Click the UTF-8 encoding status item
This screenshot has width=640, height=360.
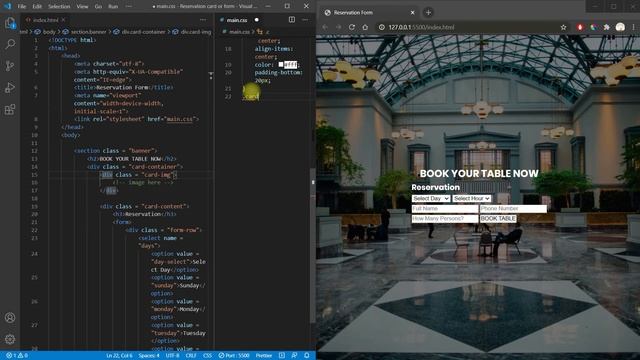(172, 356)
